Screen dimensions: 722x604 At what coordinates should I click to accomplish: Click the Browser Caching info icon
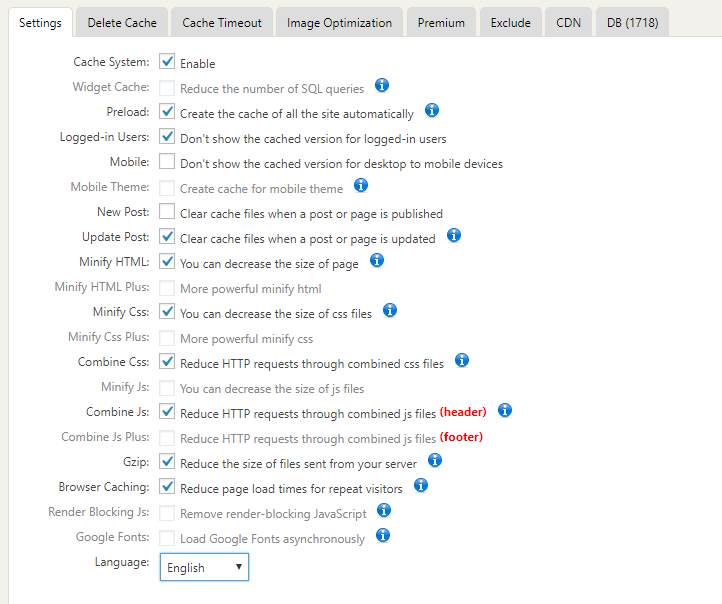tap(420, 486)
